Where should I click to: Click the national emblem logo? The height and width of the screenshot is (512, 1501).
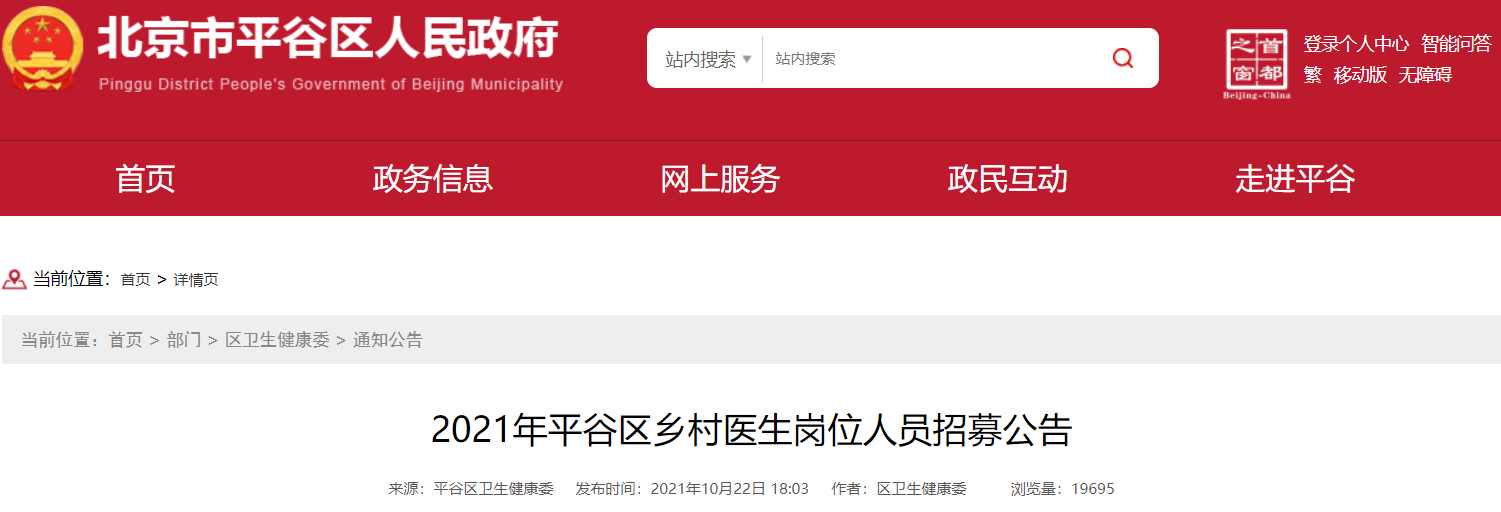42,50
